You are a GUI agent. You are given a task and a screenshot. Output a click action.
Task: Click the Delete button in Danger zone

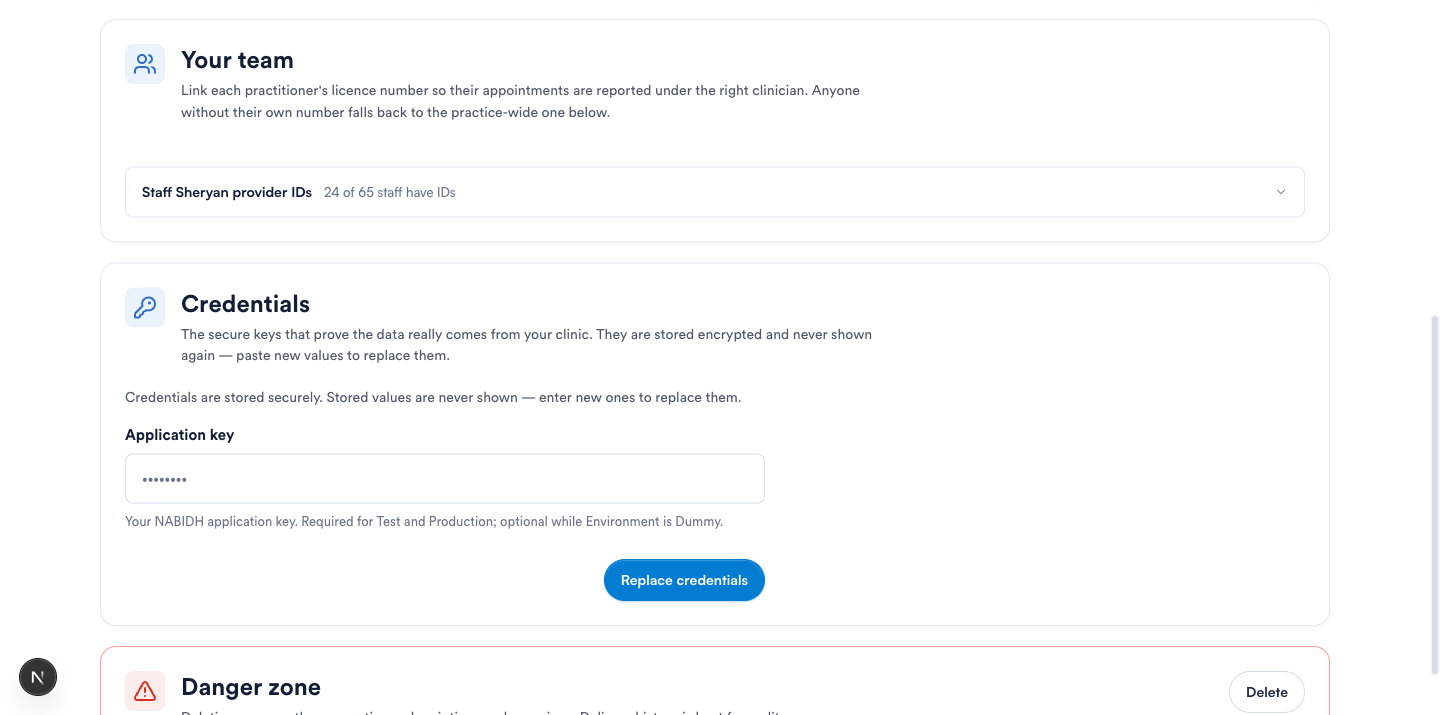(1267, 692)
